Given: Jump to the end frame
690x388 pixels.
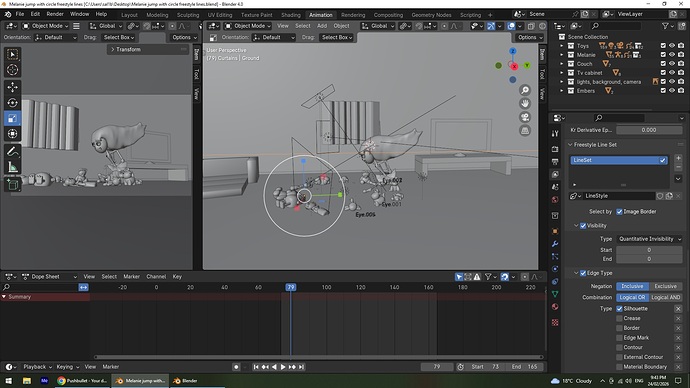Looking at the screenshot, I should pos(301,367).
